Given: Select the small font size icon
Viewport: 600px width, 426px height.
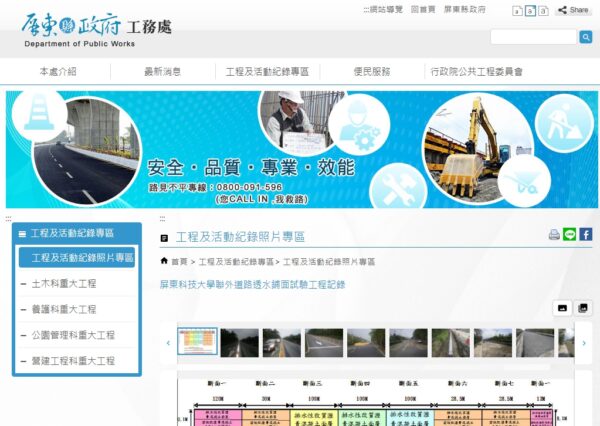Looking at the screenshot, I should (x=517, y=11).
